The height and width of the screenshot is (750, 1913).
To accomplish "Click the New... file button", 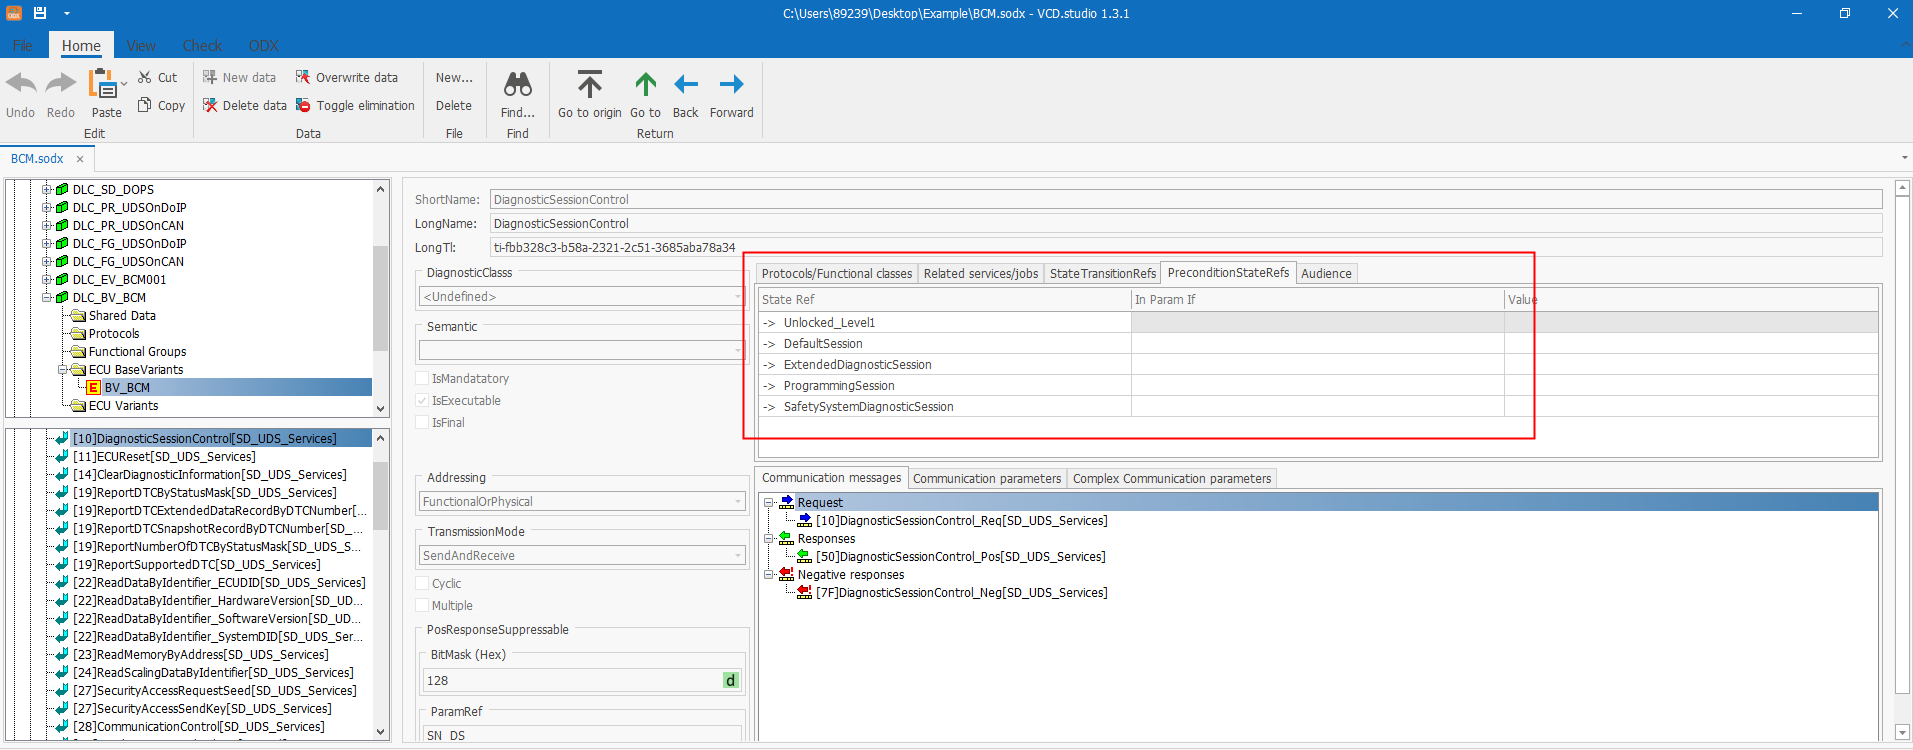I will pyautogui.click(x=454, y=77).
